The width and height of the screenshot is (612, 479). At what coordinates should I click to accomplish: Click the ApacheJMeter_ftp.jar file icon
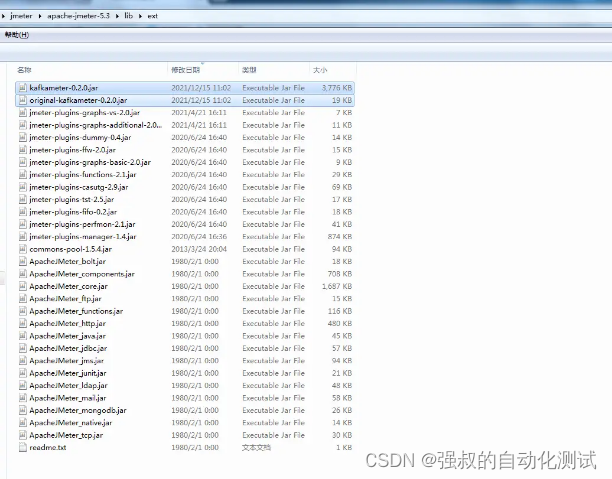[23, 299]
